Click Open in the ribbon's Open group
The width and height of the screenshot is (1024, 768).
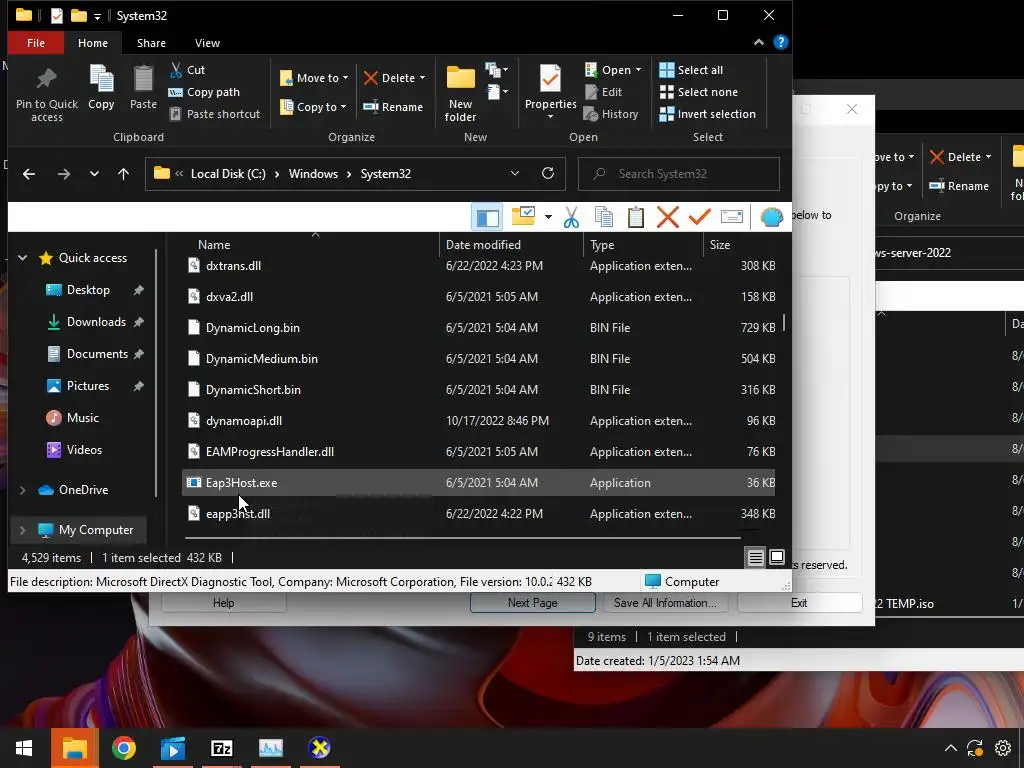coord(613,70)
